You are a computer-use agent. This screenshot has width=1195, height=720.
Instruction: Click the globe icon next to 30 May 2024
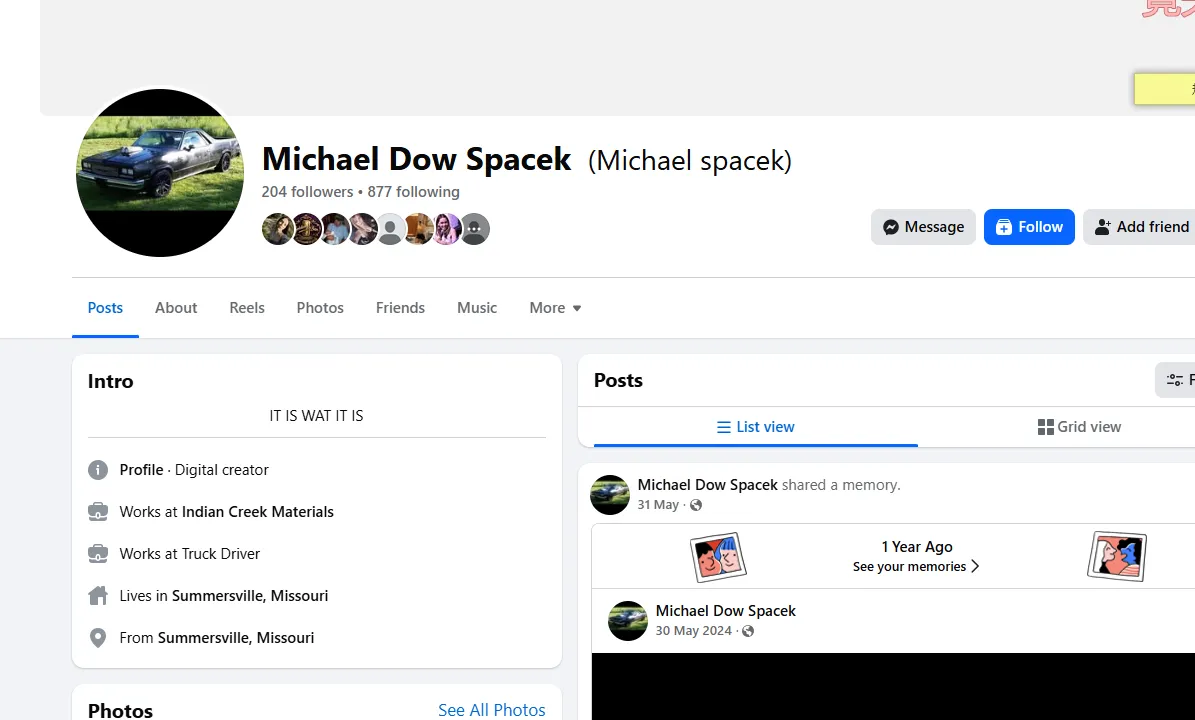click(748, 631)
